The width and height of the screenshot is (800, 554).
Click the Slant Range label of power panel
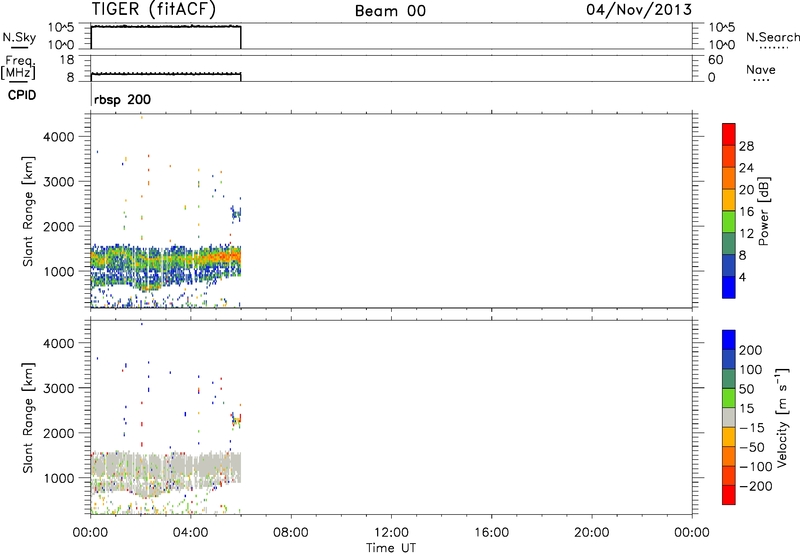(x=28, y=211)
